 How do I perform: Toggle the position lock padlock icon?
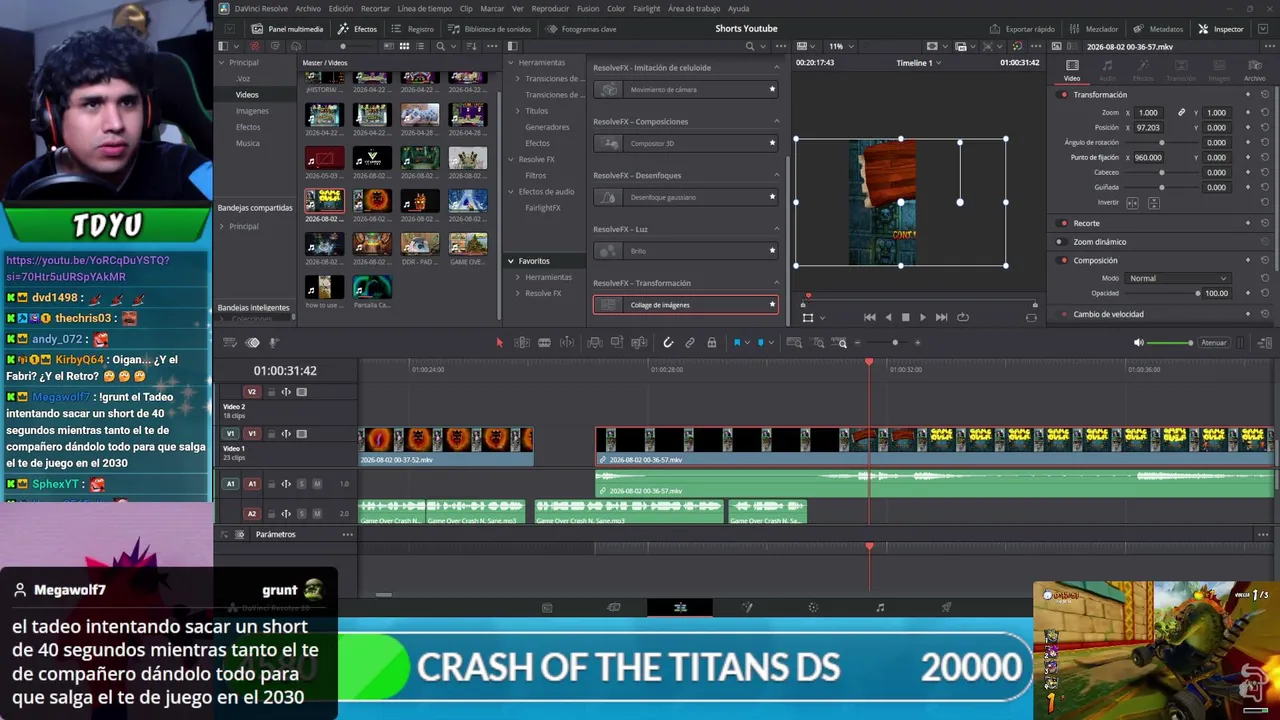pyautogui.click(x=711, y=343)
